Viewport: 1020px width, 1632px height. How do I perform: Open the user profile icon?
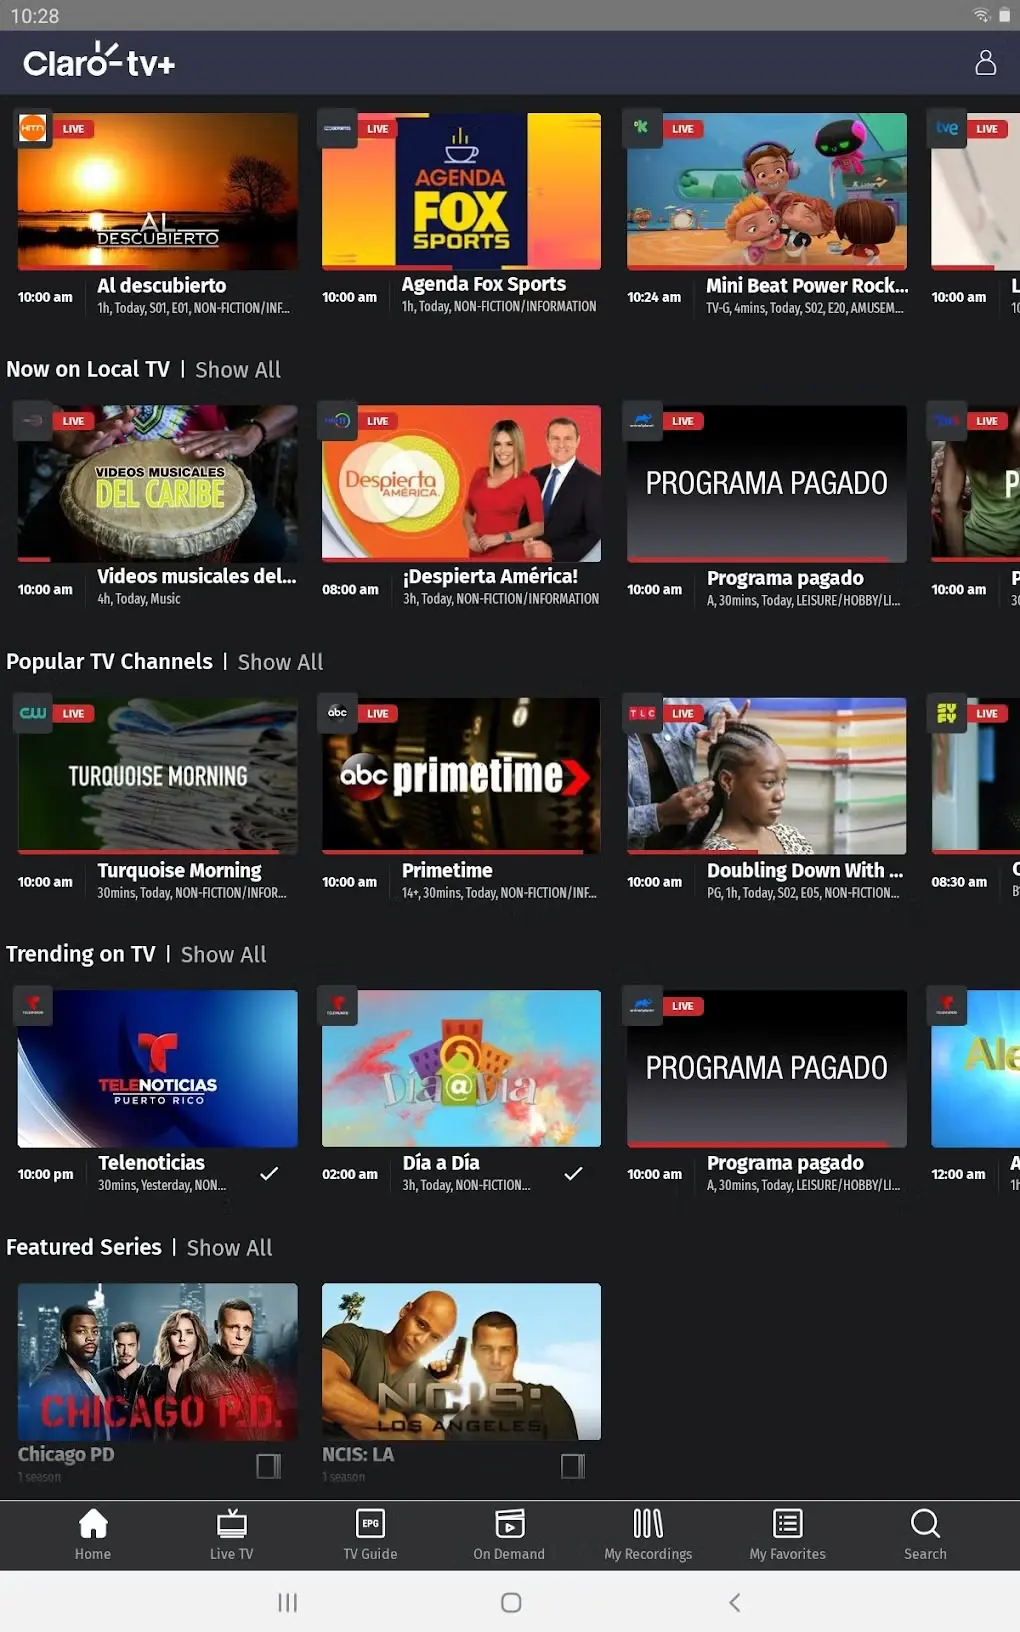click(x=985, y=63)
